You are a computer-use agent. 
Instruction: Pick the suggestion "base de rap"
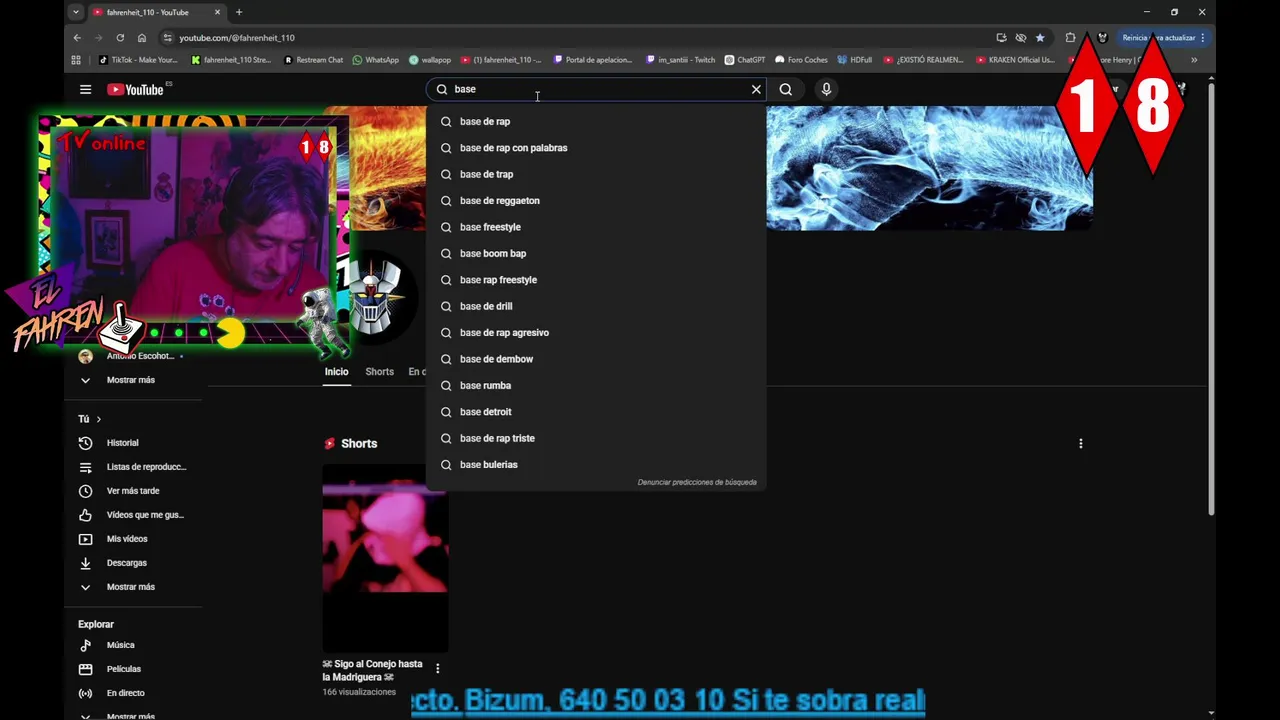click(596, 121)
